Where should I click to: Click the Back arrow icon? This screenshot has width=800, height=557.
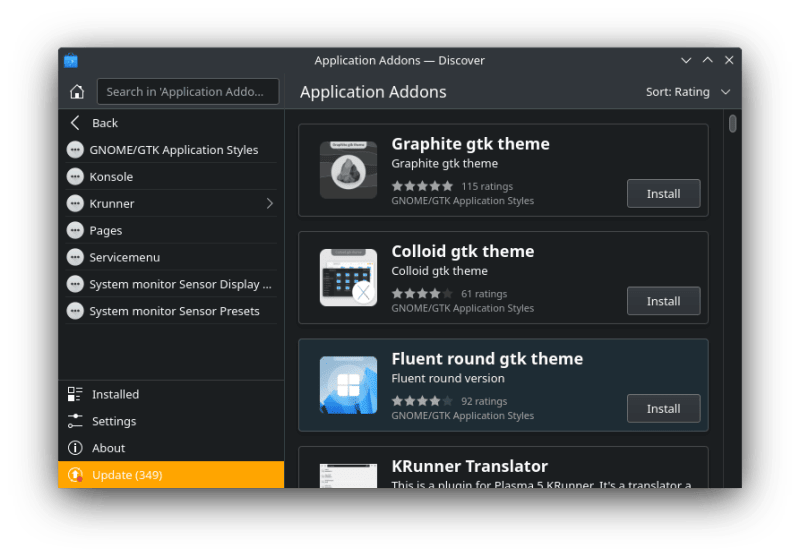click(x=75, y=123)
